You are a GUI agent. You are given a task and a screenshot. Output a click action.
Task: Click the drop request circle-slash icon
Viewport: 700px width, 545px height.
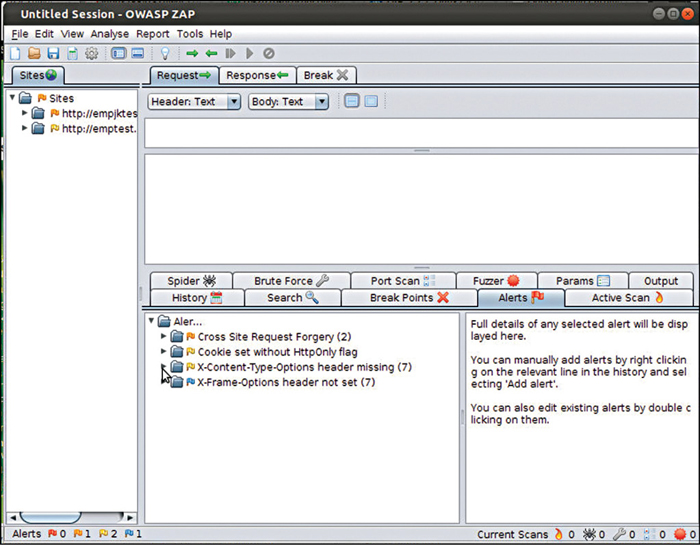[x=268, y=53]
